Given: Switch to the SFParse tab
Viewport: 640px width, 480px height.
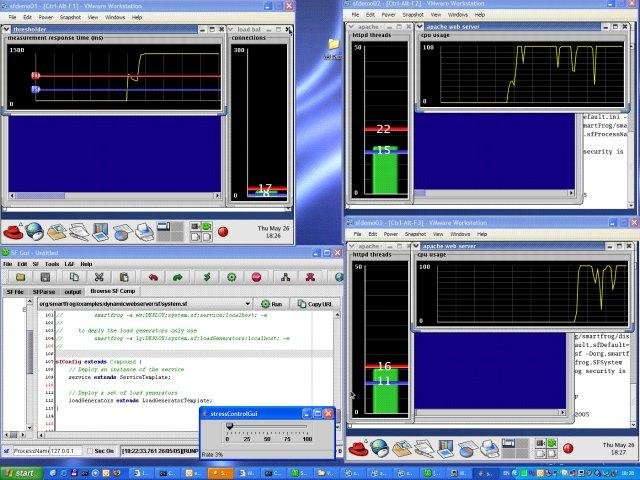Looking at the screenshot, I should point(44,291).
